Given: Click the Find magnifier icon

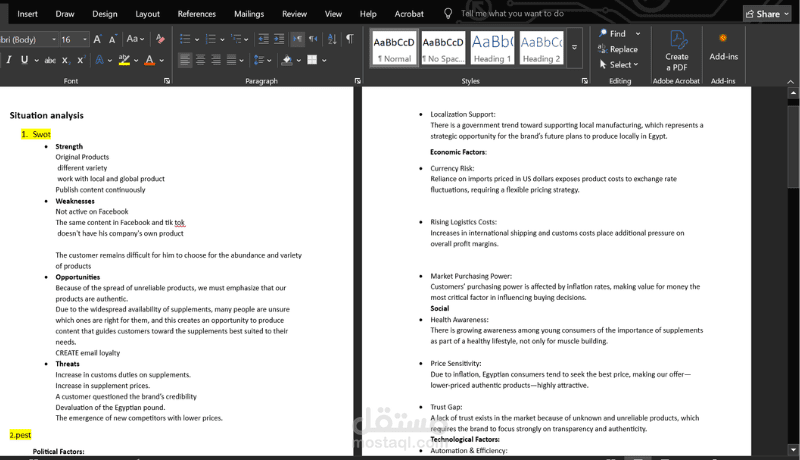Looking at the screenshot, I should (x=603, y=33).
